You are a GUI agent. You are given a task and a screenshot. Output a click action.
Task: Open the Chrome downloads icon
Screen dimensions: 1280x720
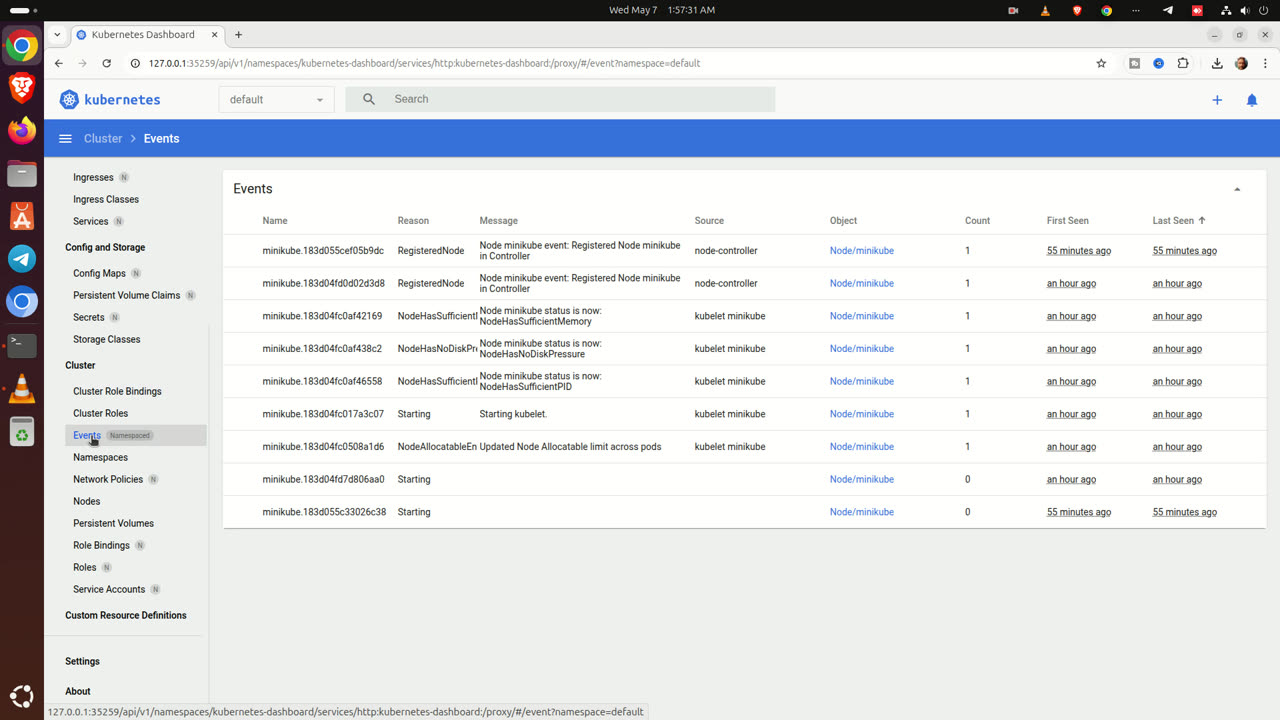[1217, 63]
